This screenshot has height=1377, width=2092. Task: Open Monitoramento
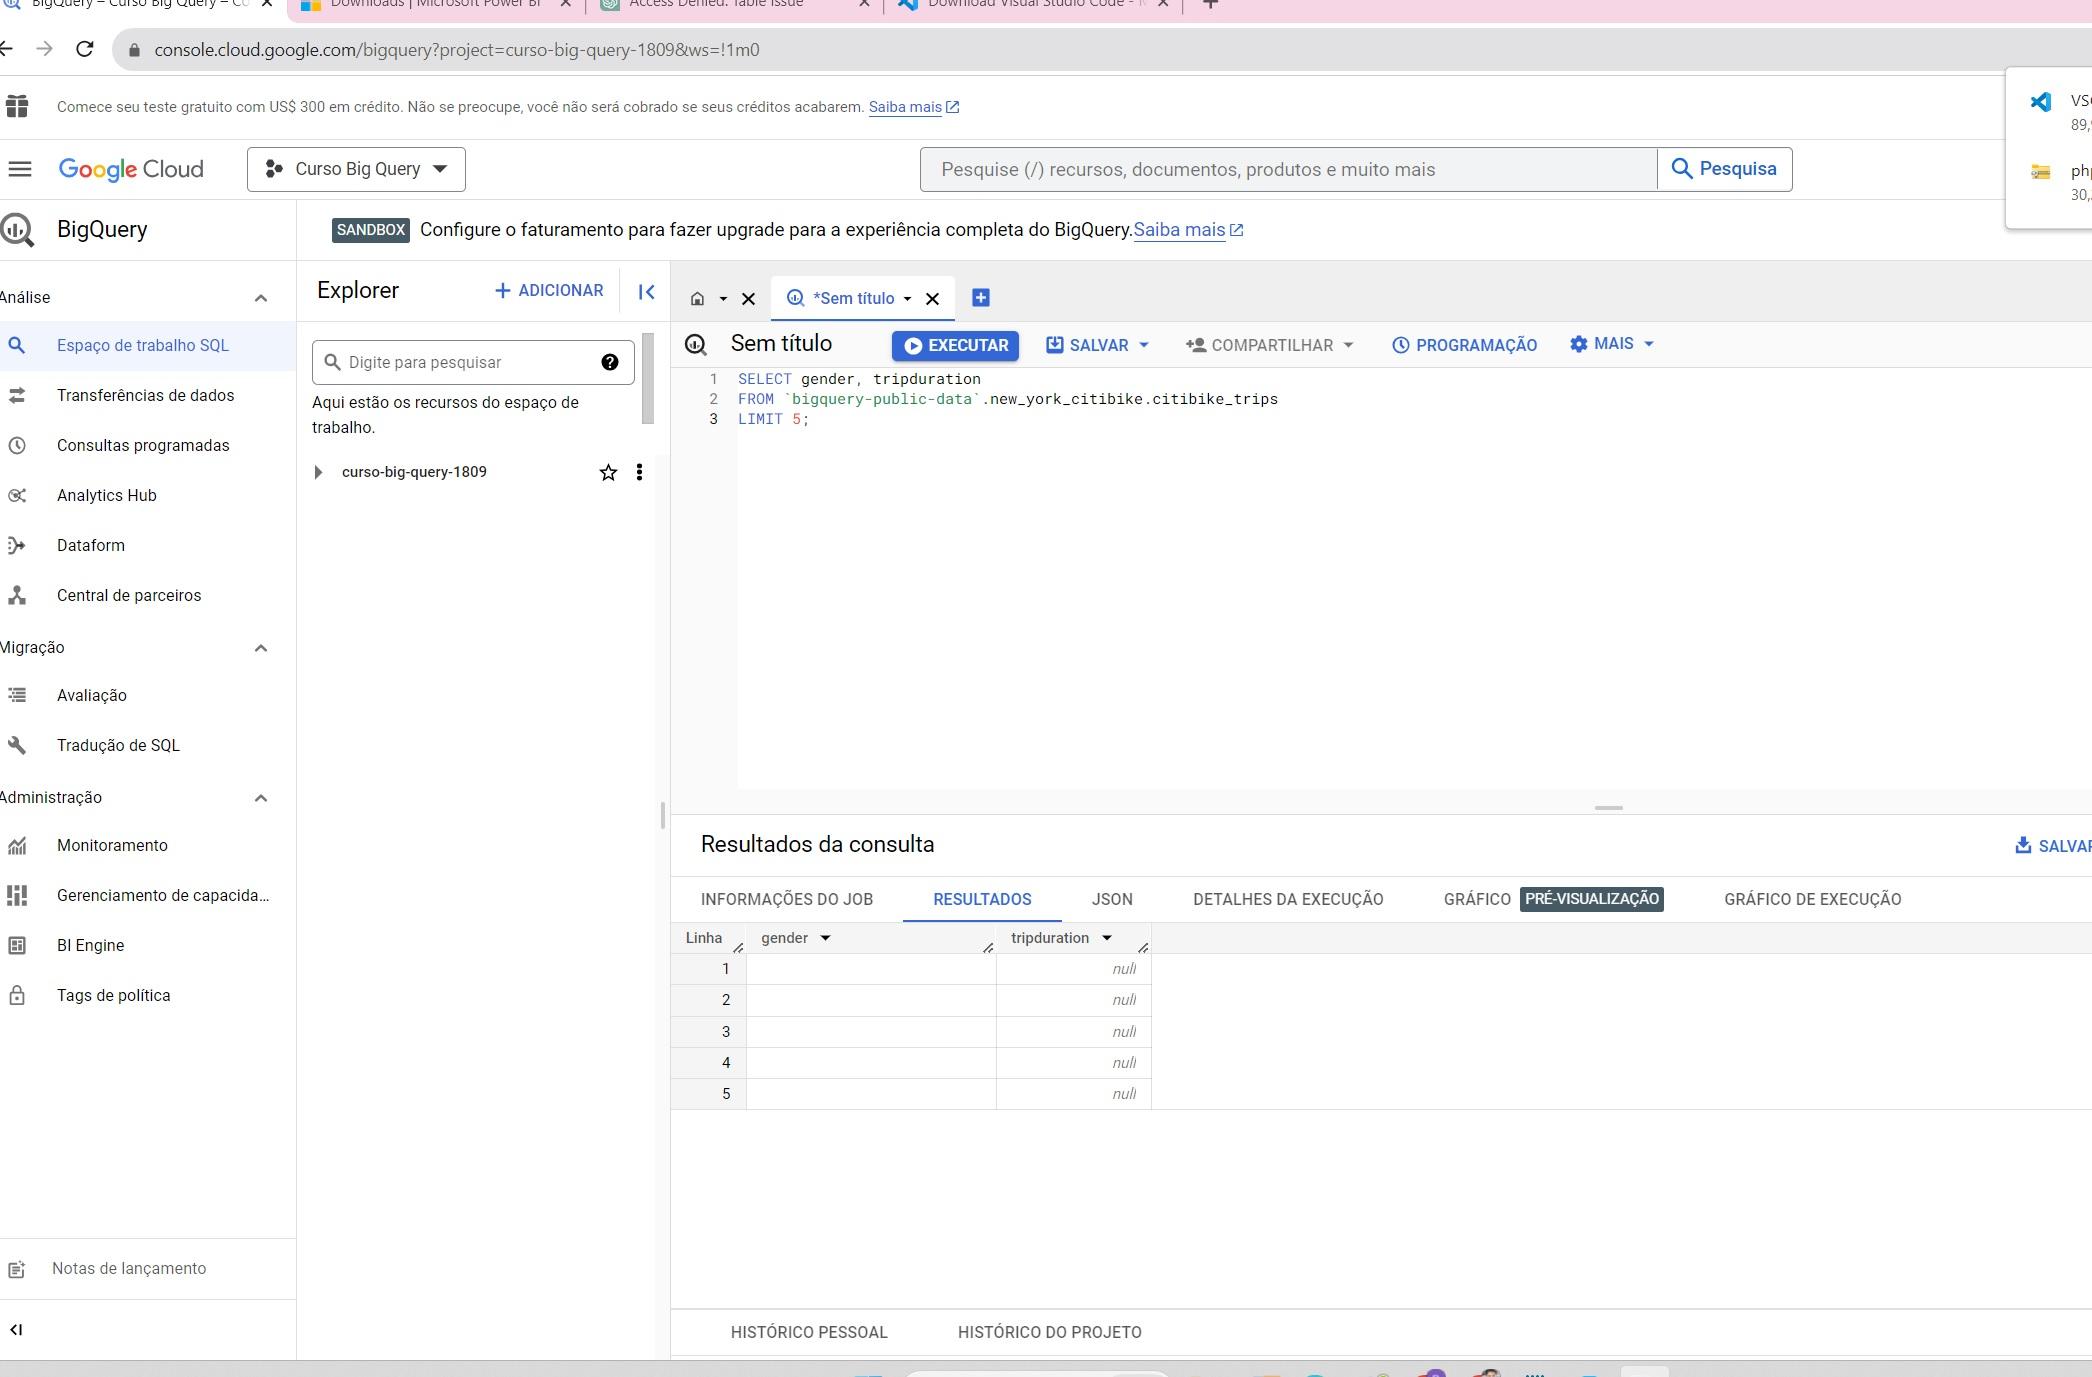pos(112,845)
